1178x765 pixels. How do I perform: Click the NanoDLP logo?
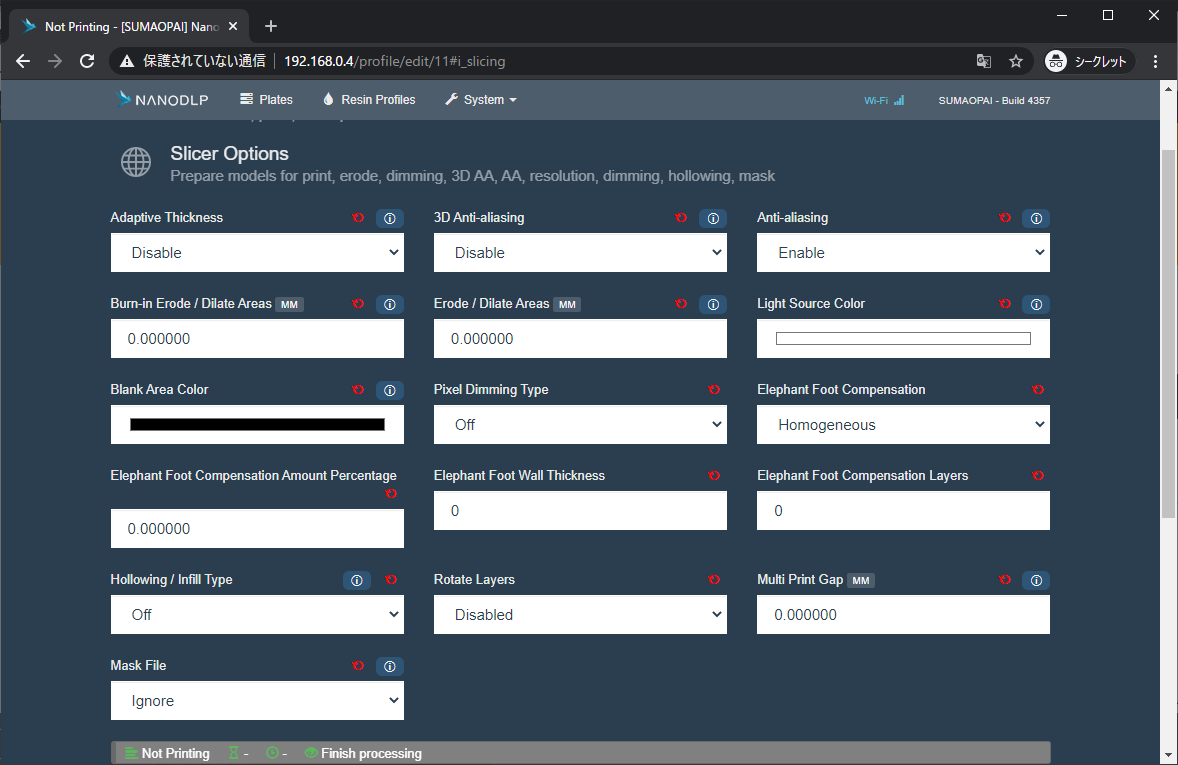coord(163,99)
